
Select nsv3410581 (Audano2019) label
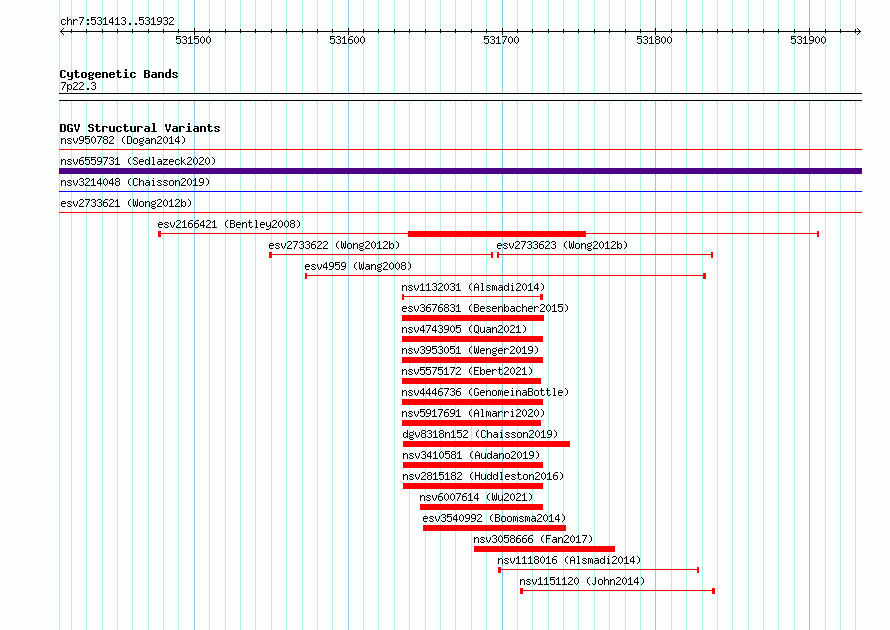pos(471,455)
